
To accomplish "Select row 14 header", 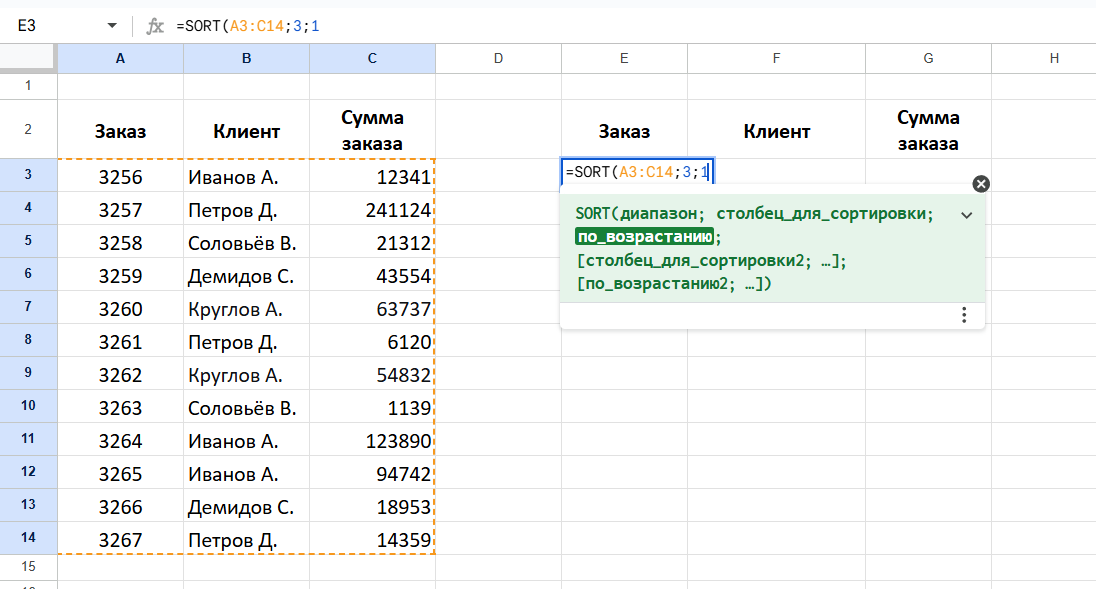I will coord(28,538).
